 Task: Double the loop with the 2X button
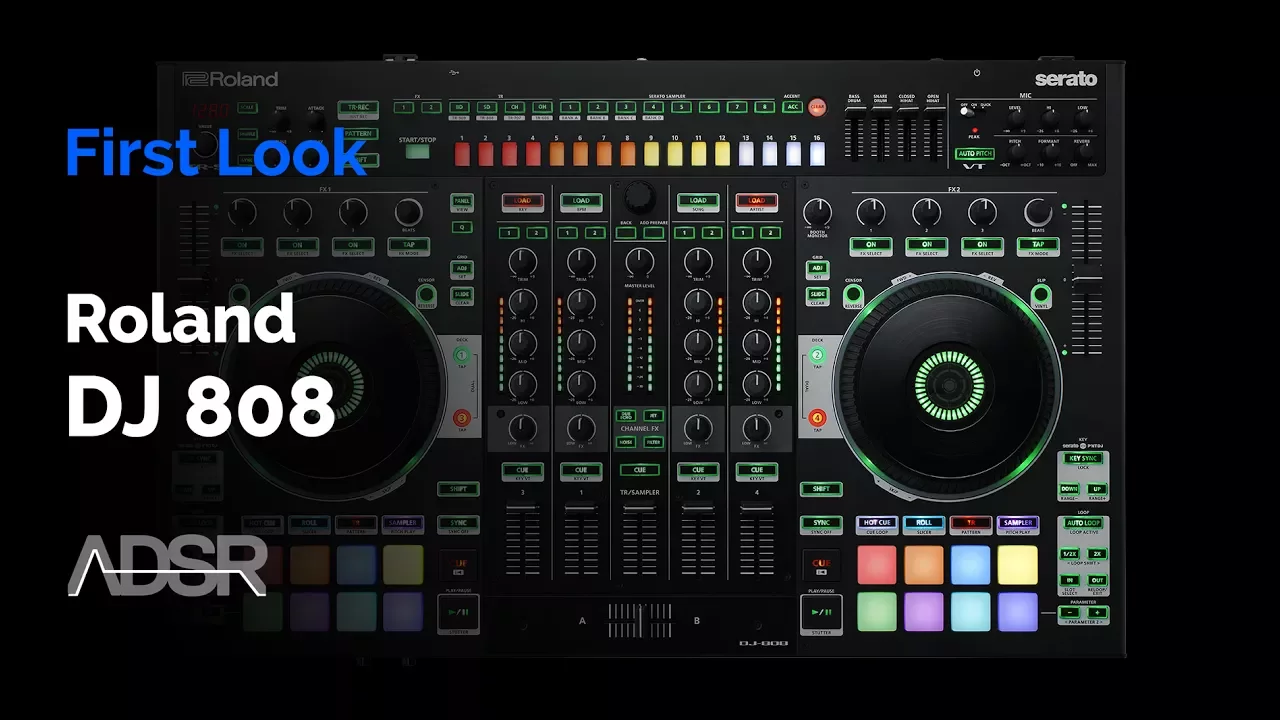click(x=1097, y=554)
